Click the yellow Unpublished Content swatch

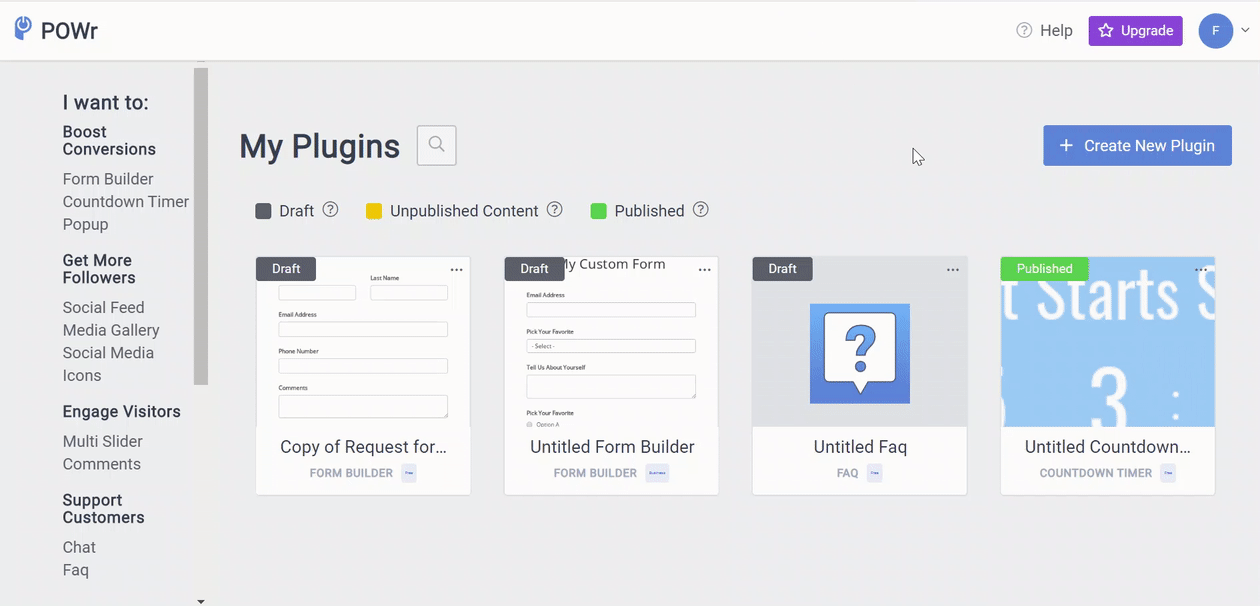click(374, 211)
